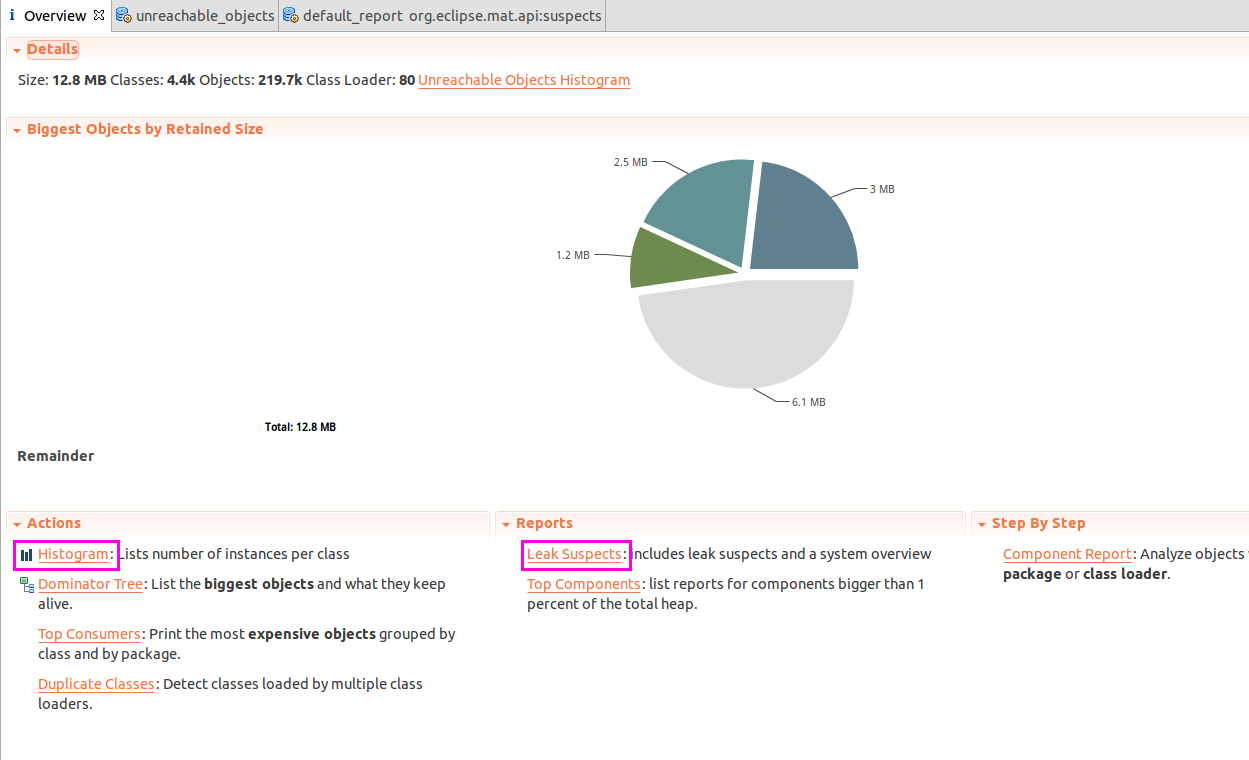1249x760 pixels.
Task: Click the '6.1 MB' pie label
Action: click(x=808, y=402)
